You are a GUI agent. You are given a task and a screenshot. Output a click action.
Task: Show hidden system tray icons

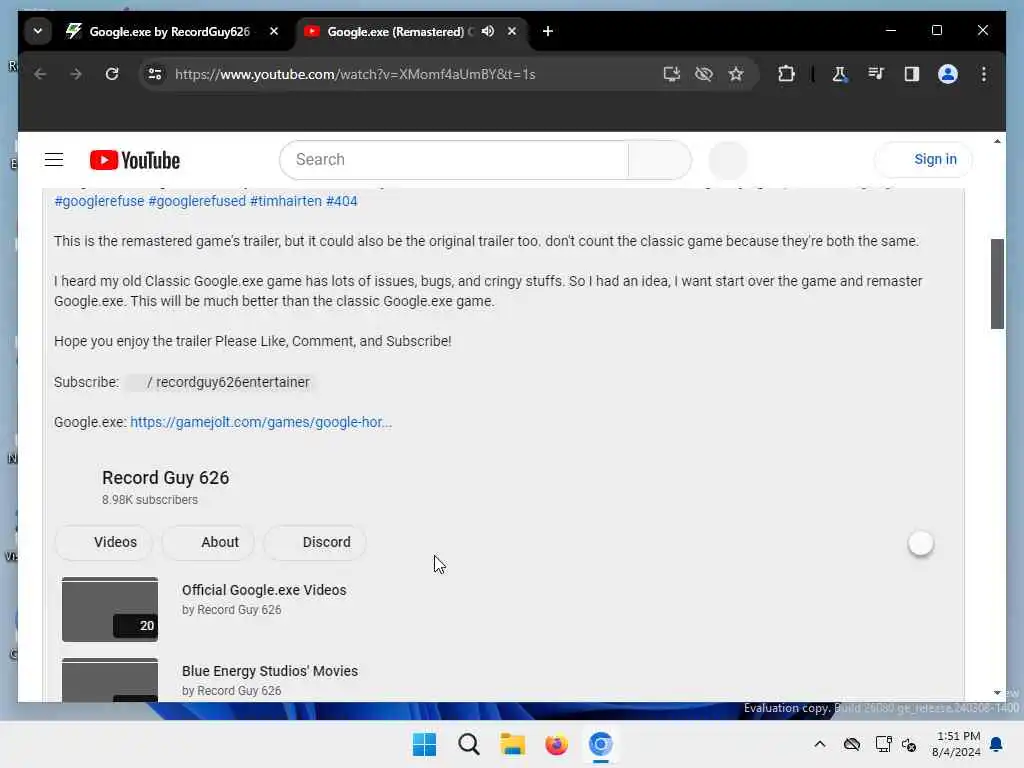pos(820,744)
